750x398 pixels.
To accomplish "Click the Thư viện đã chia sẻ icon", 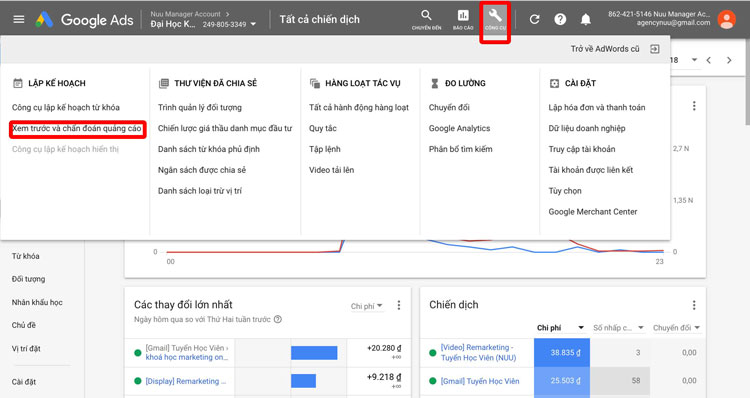I will [164, 83].
